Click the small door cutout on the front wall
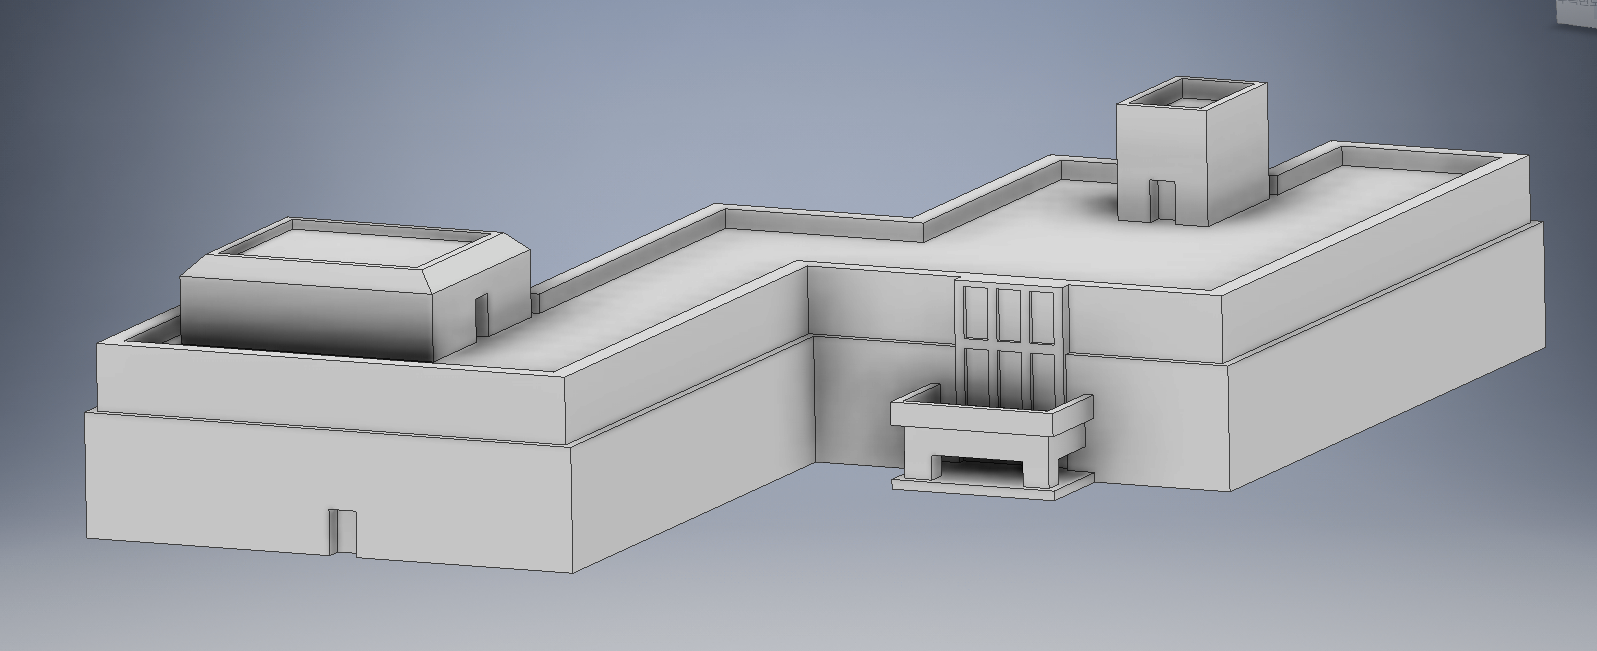 click(x=343, y=532)
